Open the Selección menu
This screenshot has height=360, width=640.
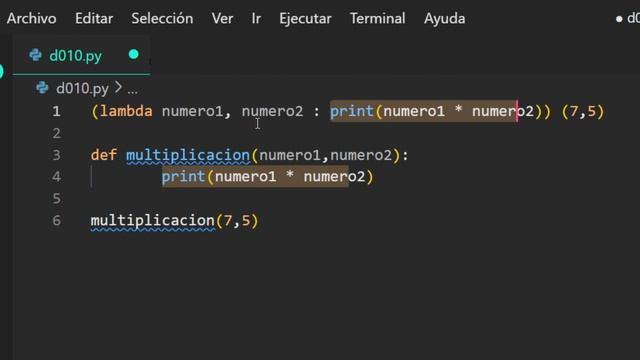click(162, 19)
